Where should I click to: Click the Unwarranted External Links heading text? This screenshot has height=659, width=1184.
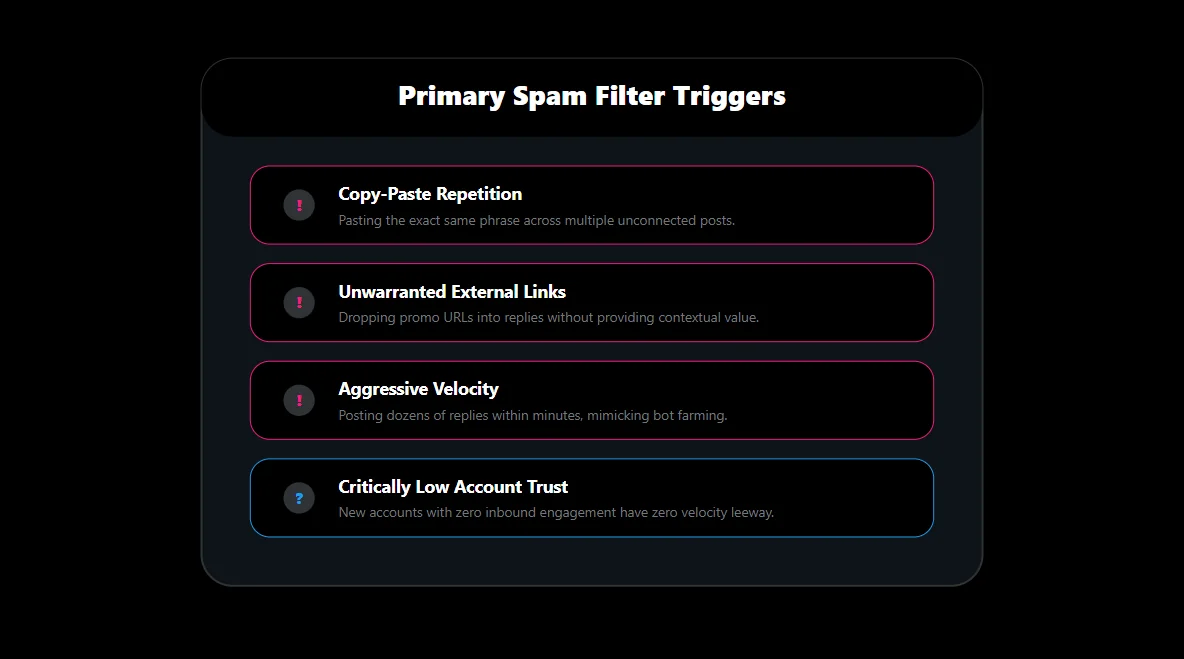click(452, 292)
